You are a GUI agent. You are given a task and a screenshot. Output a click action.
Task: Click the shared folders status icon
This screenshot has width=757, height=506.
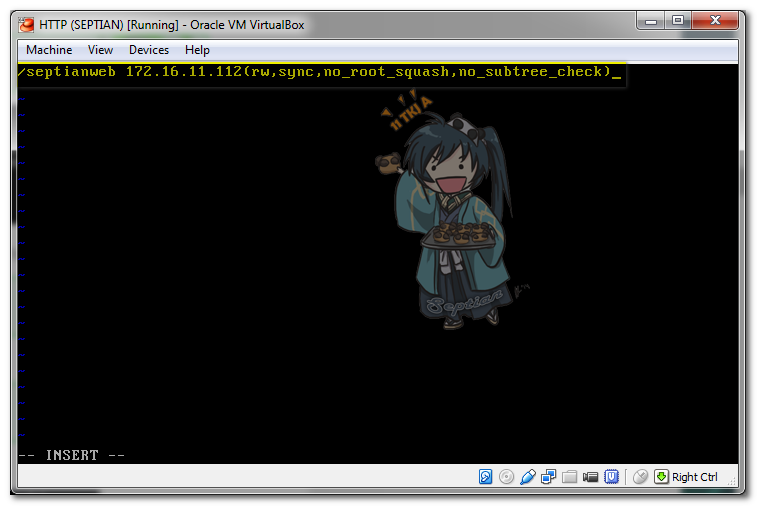pos(570,477)
